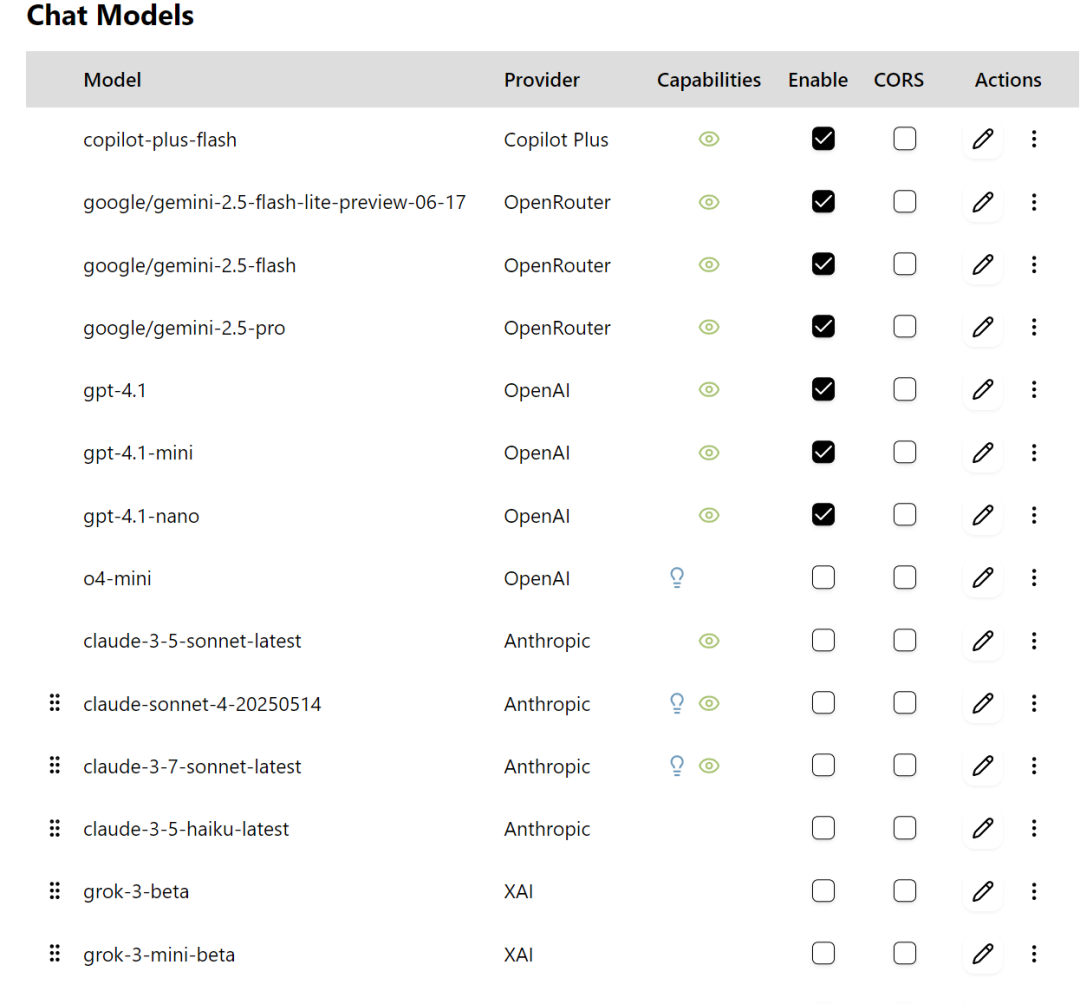This screenshot has width=1080, height=1004.
Task: Toggle CORS checkbox for claude-3-5-haiku-latest
Action: click(904, 828)
